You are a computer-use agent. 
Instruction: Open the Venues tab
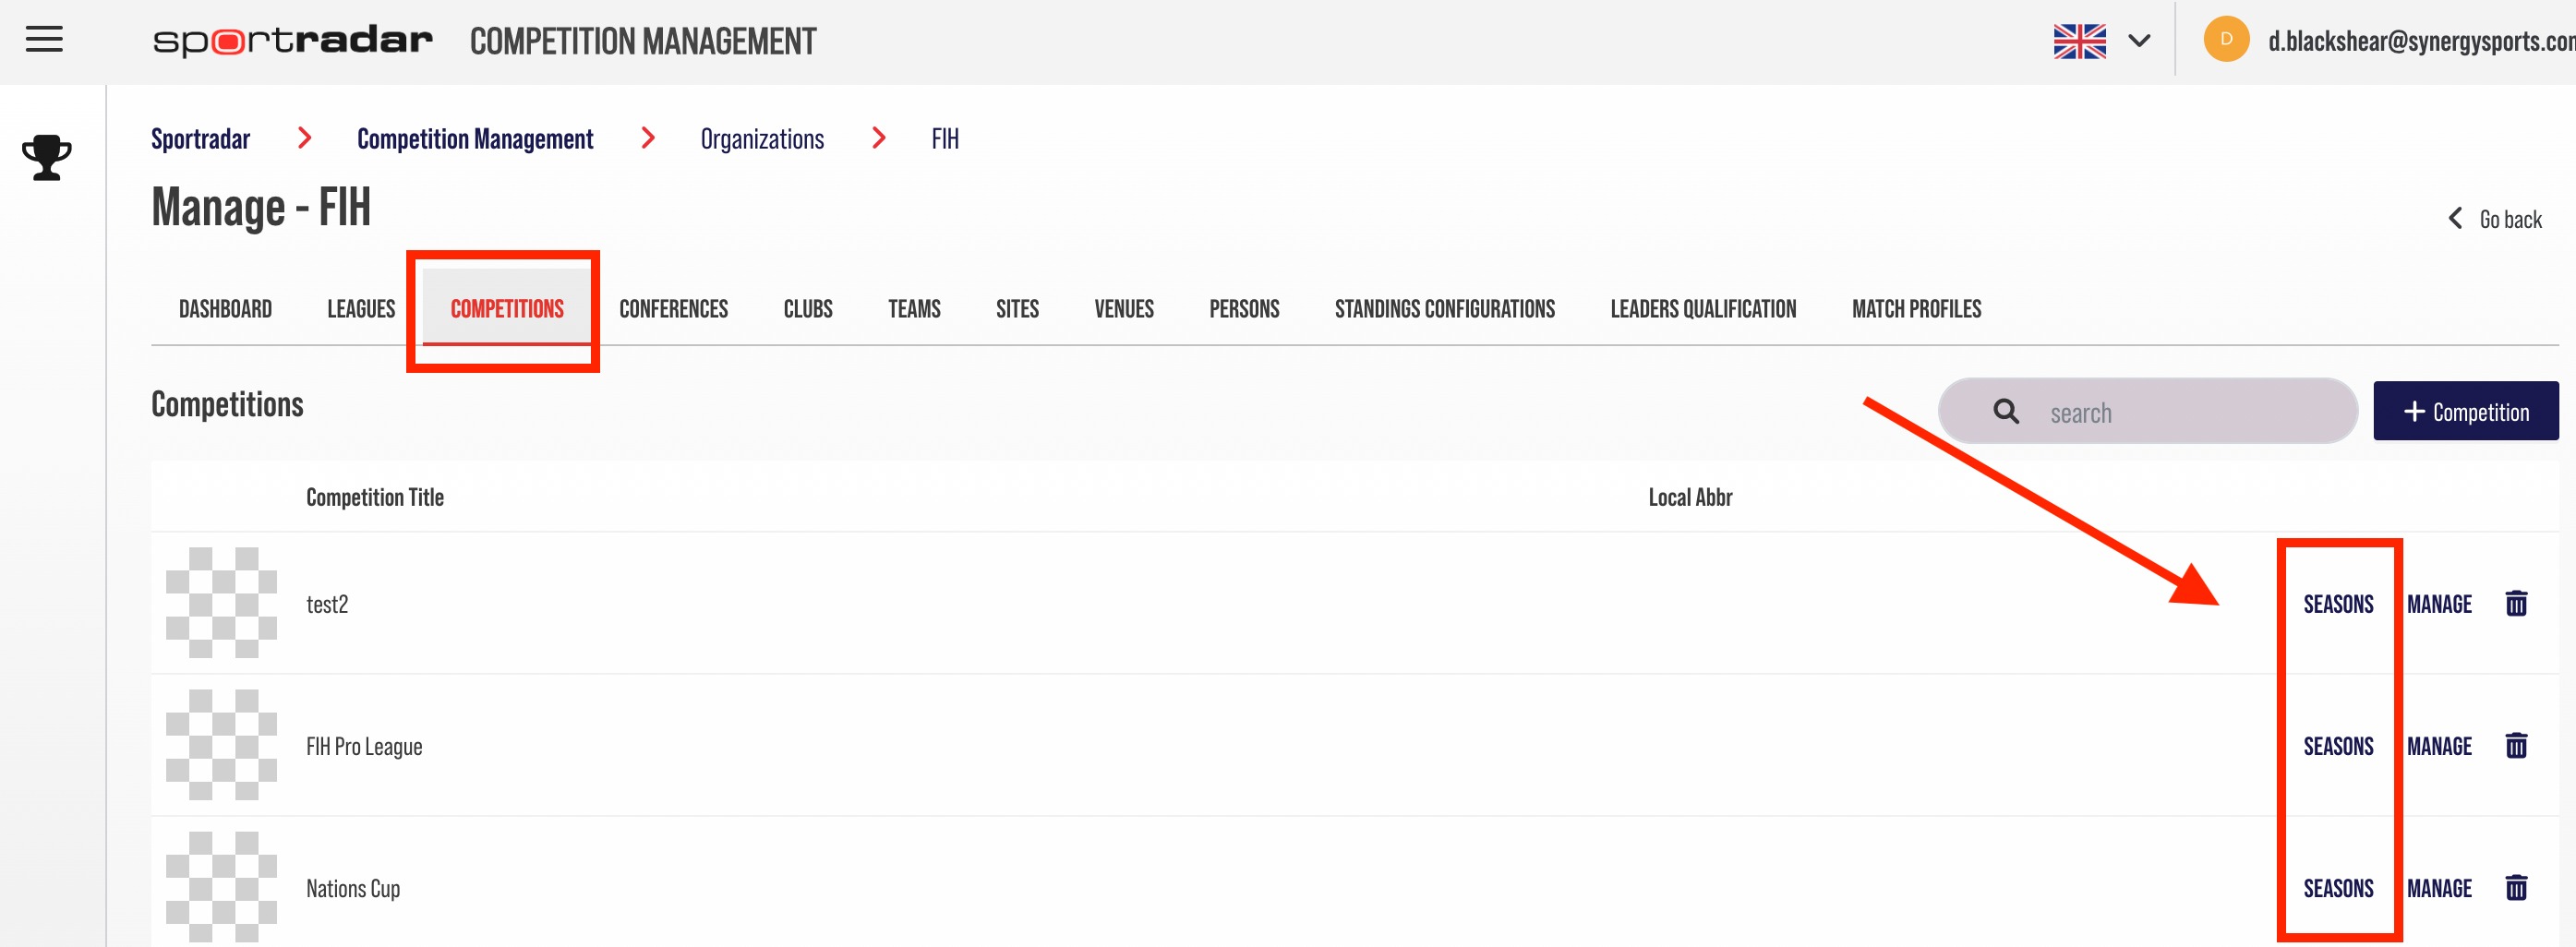[1124, 309]
